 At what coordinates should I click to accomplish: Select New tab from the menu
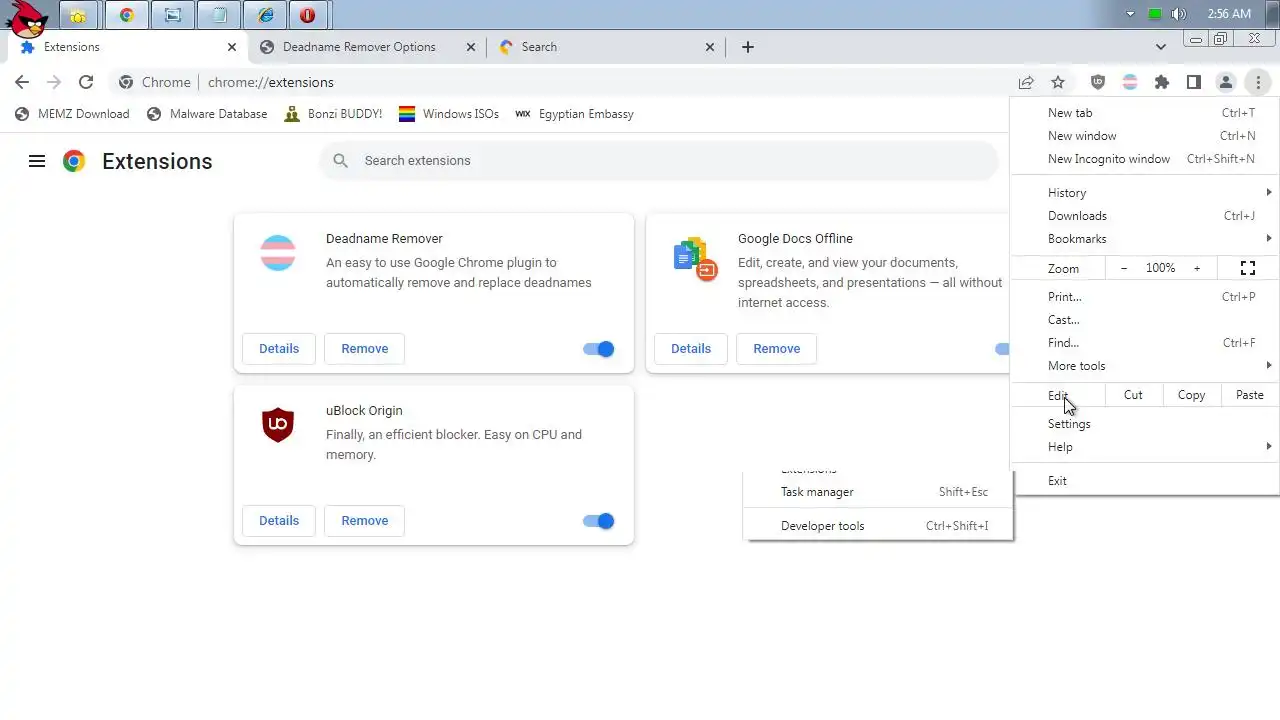pyautogui.click(x=1145, y=112)
